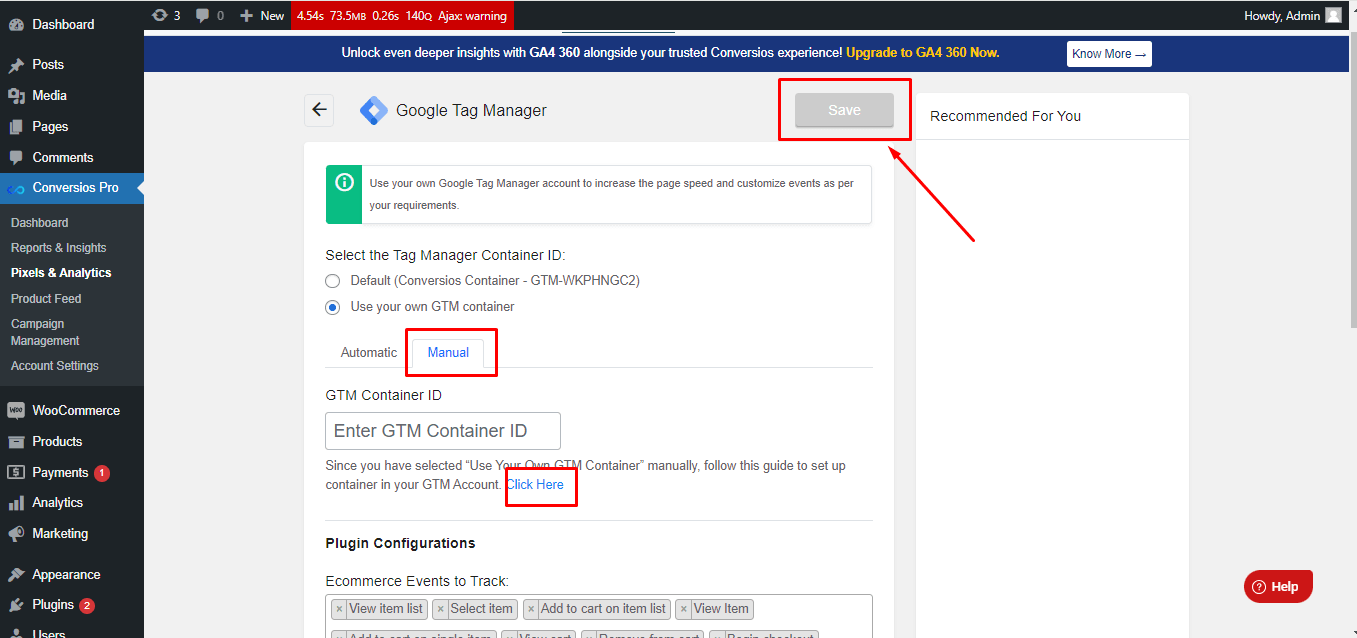Click the Know More button in banner
Screen dimensions: 1357x638
click(x=1109, y=54)
